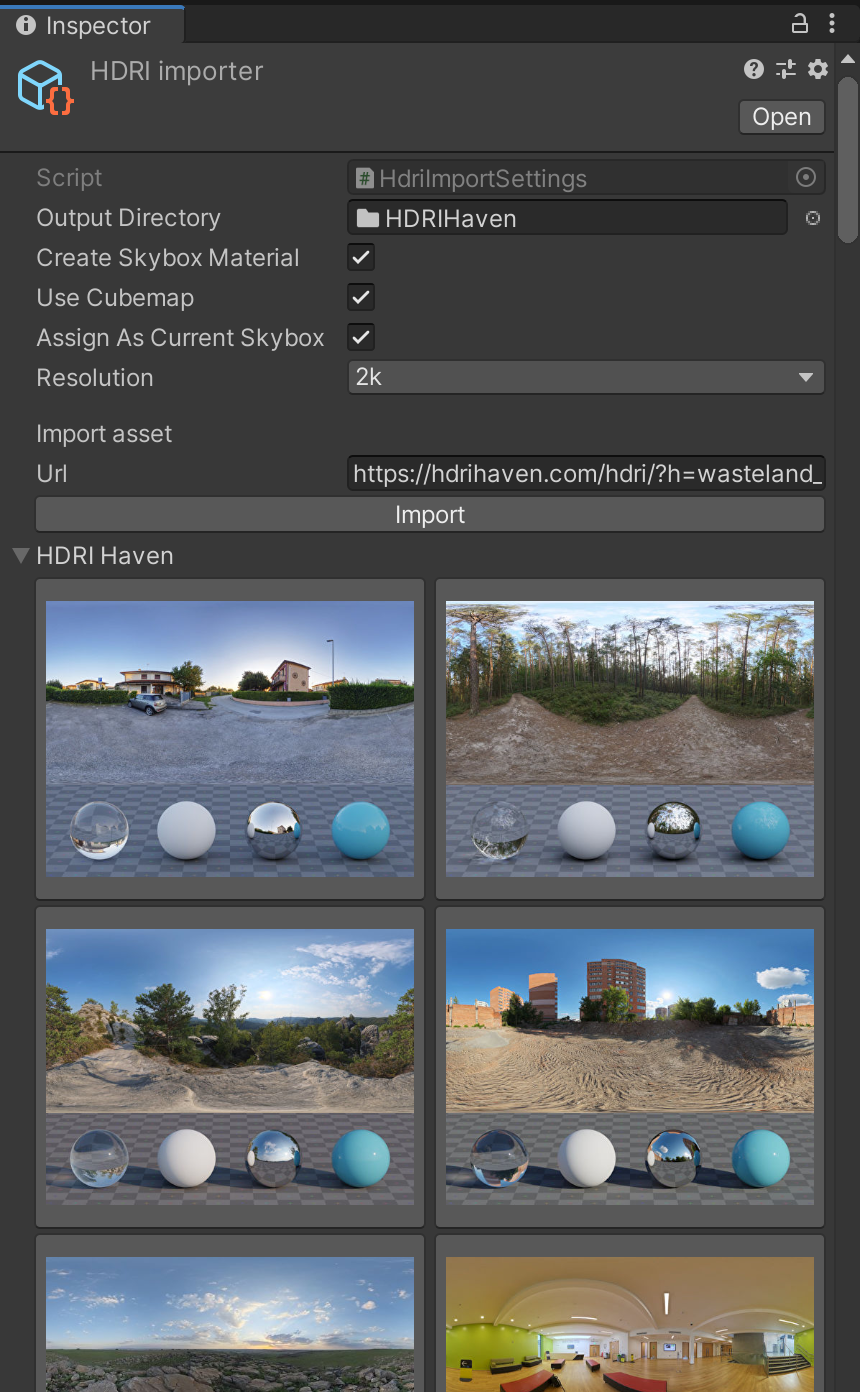Open the component help reference icon
Viewport: 860px width, 1392px height.
click(x=754, y=69)
